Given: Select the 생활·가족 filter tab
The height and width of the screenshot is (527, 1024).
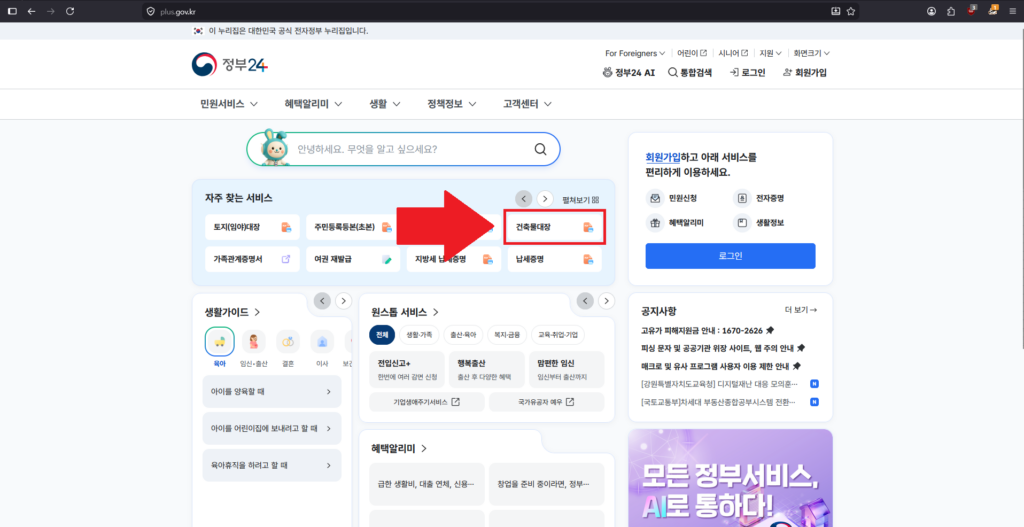Looking at the screenshot, I should [x=419, y=335].
